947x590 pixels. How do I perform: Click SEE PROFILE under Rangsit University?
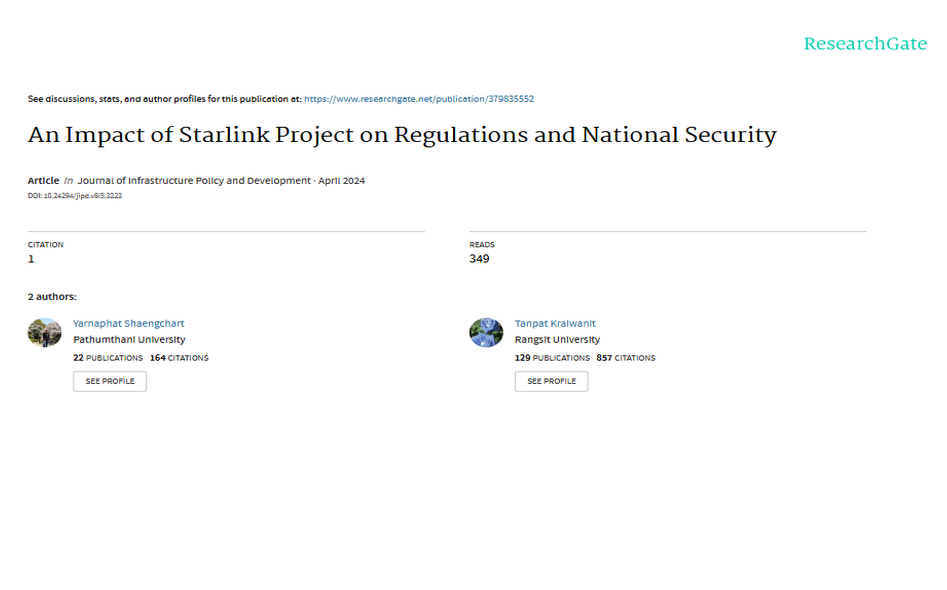[551, 382]
